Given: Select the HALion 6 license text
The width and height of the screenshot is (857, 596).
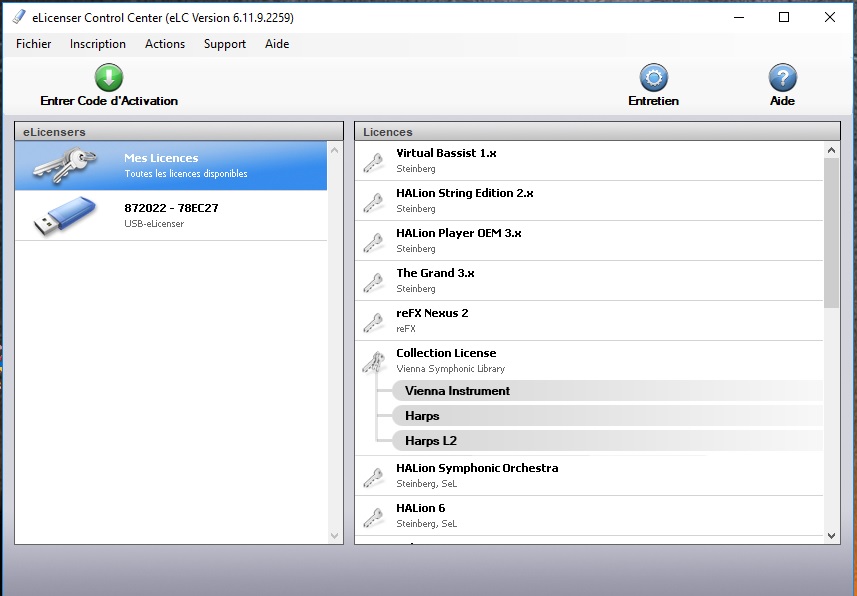Looking at the screenshot, I should pyautogui.click(x=420, y=508).
